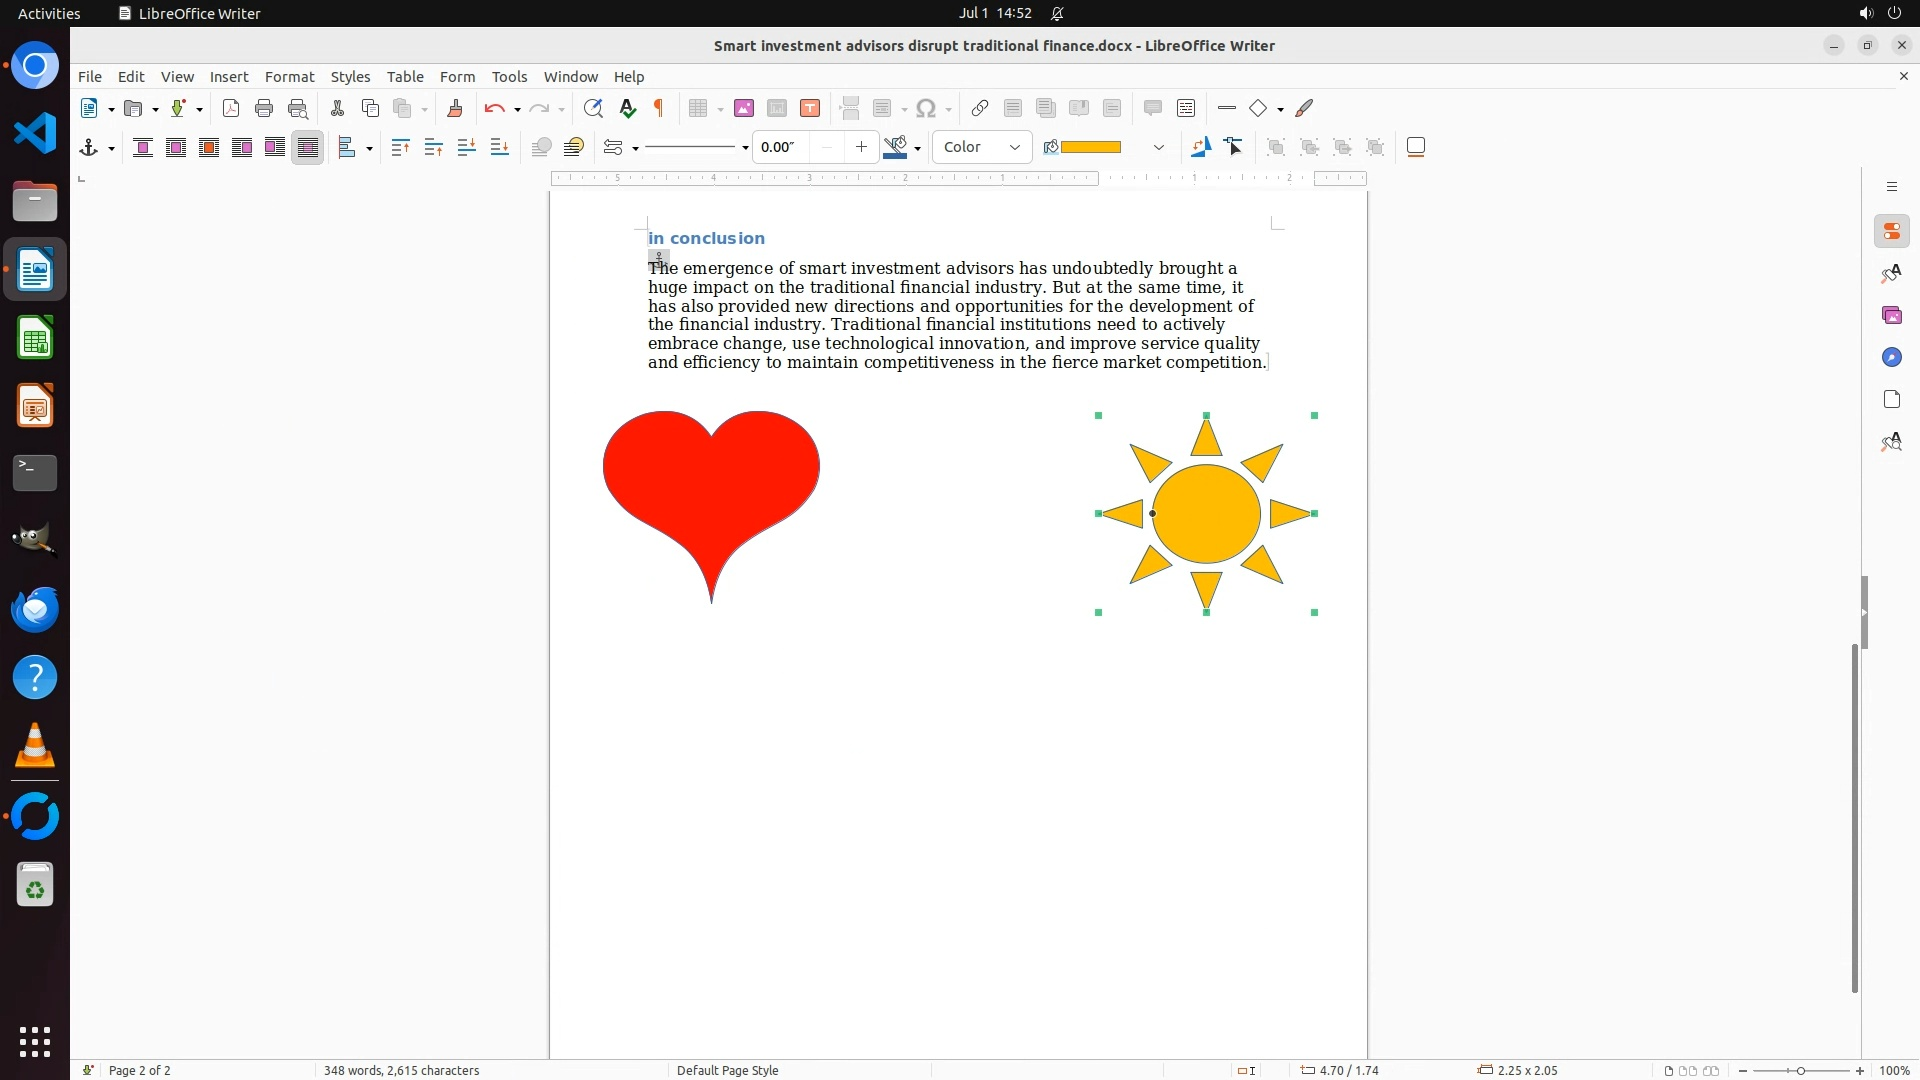1920x1080 pixels.
Task: Click the Clone Formatting paintbrush icon
Action: point(455,109)
